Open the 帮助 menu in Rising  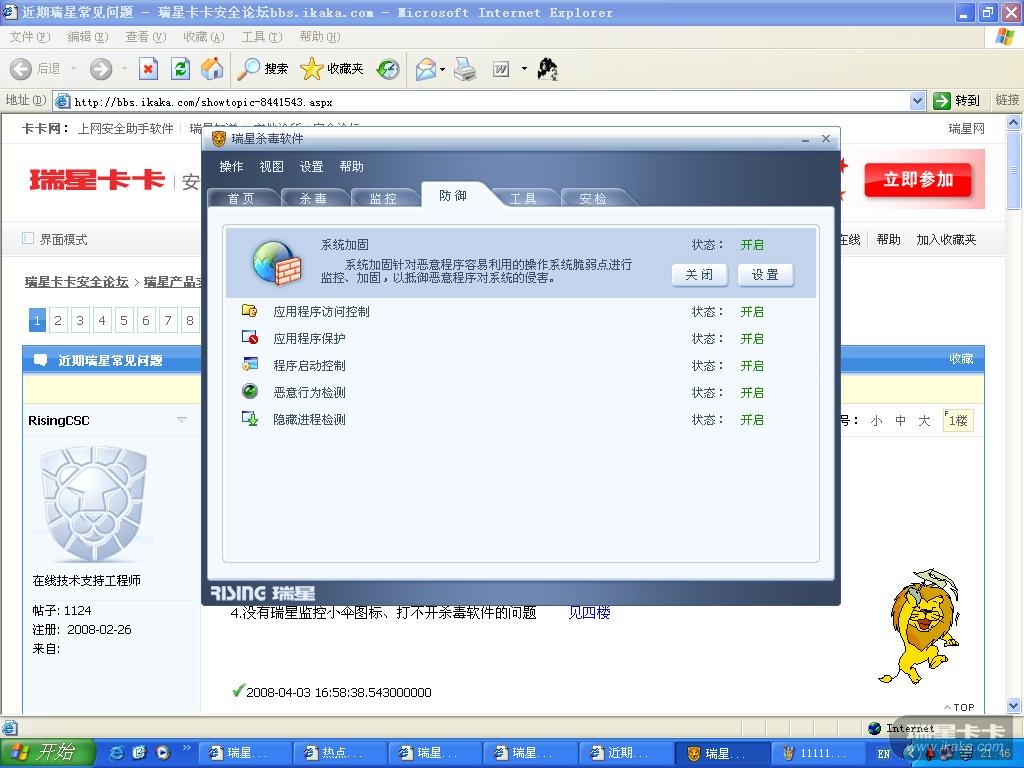[351, 167]
